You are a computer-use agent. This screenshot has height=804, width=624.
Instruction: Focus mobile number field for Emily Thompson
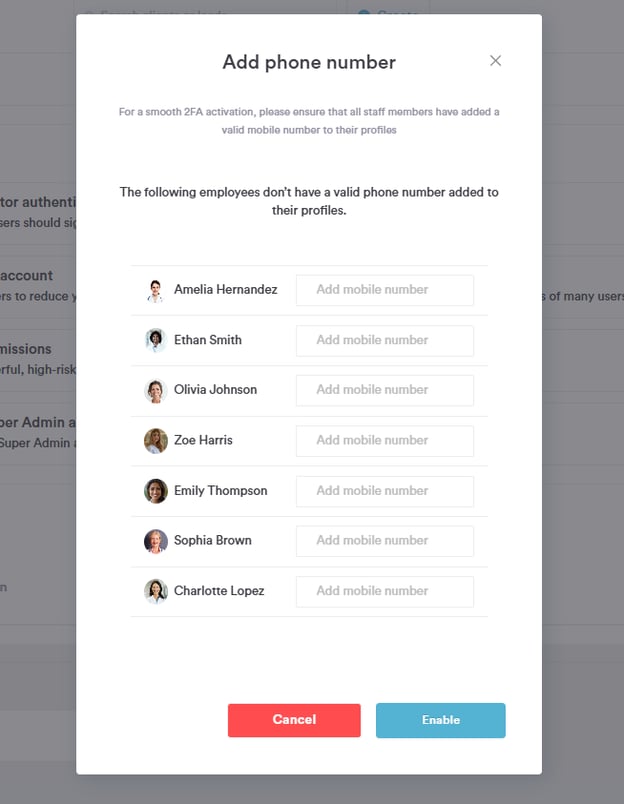pyautogui.click(x=384, y=491)
